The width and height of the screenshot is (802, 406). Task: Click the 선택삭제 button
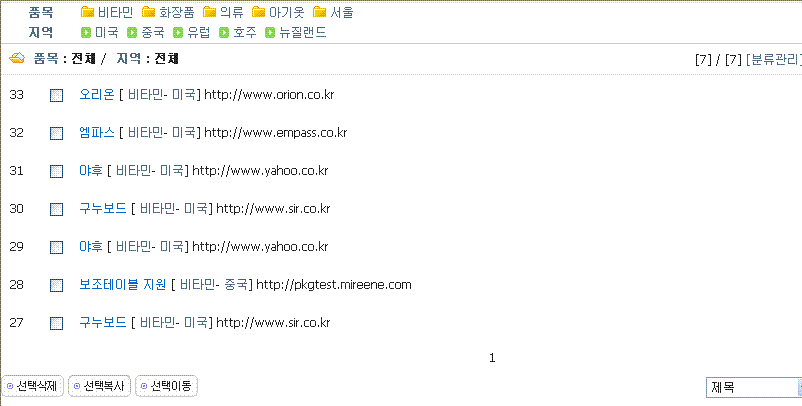[x=33, y=386]
